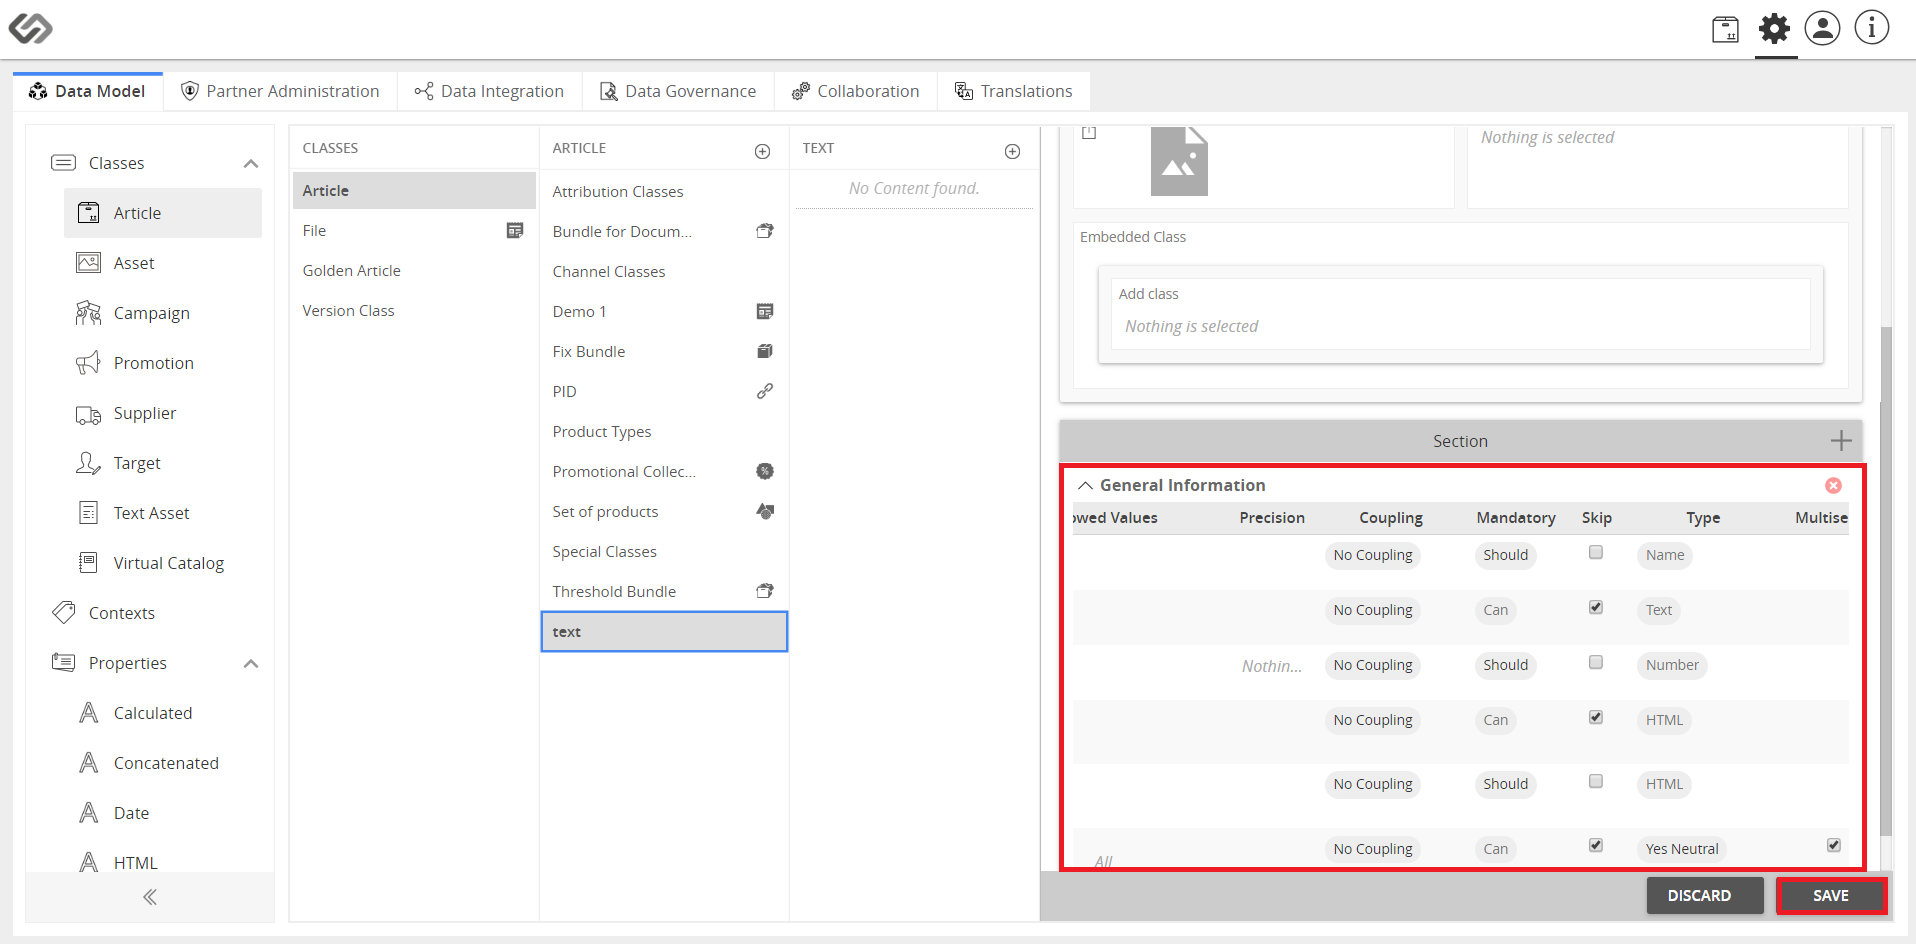Viewport: 1916px width, 944px height.
Task: Select Golden Article class
Action: (414, 271)
